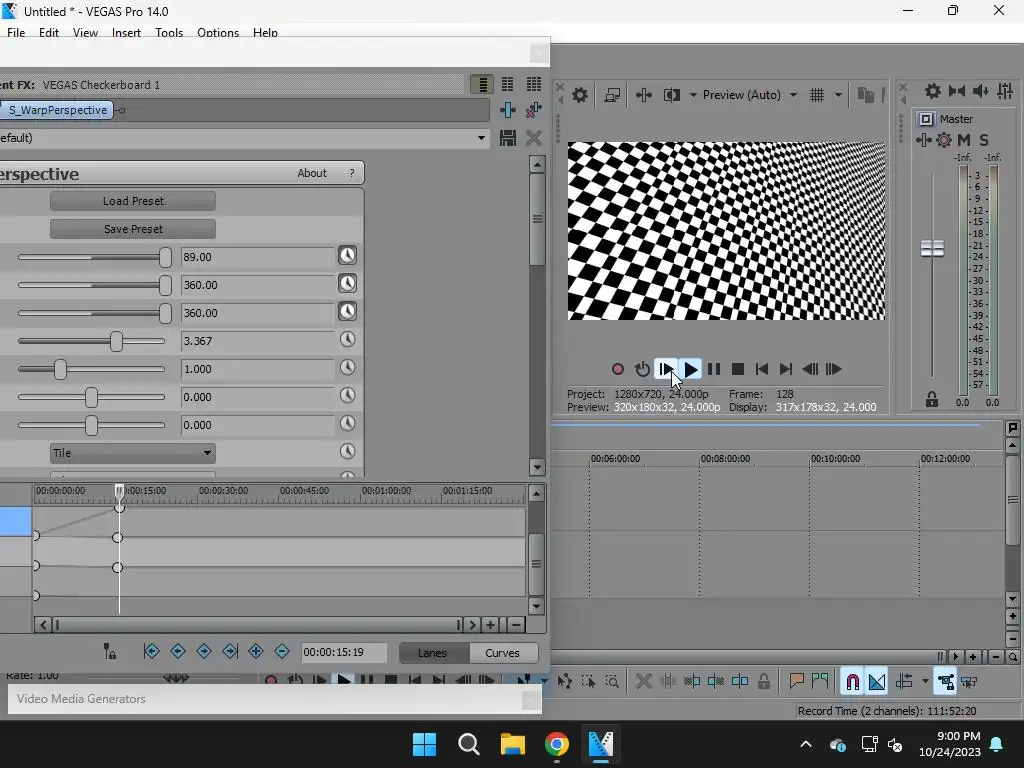Mute the Master bus with M button
Screen dimensions: 1024x768
point(964,140)
